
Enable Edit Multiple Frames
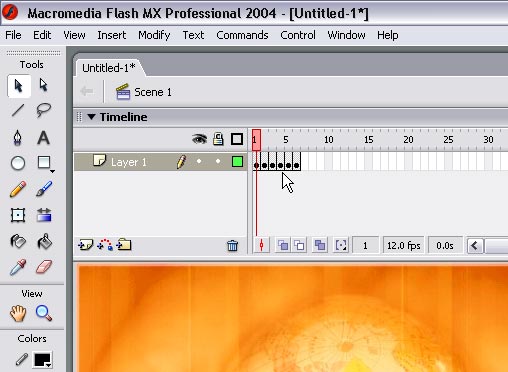(320, 246)
